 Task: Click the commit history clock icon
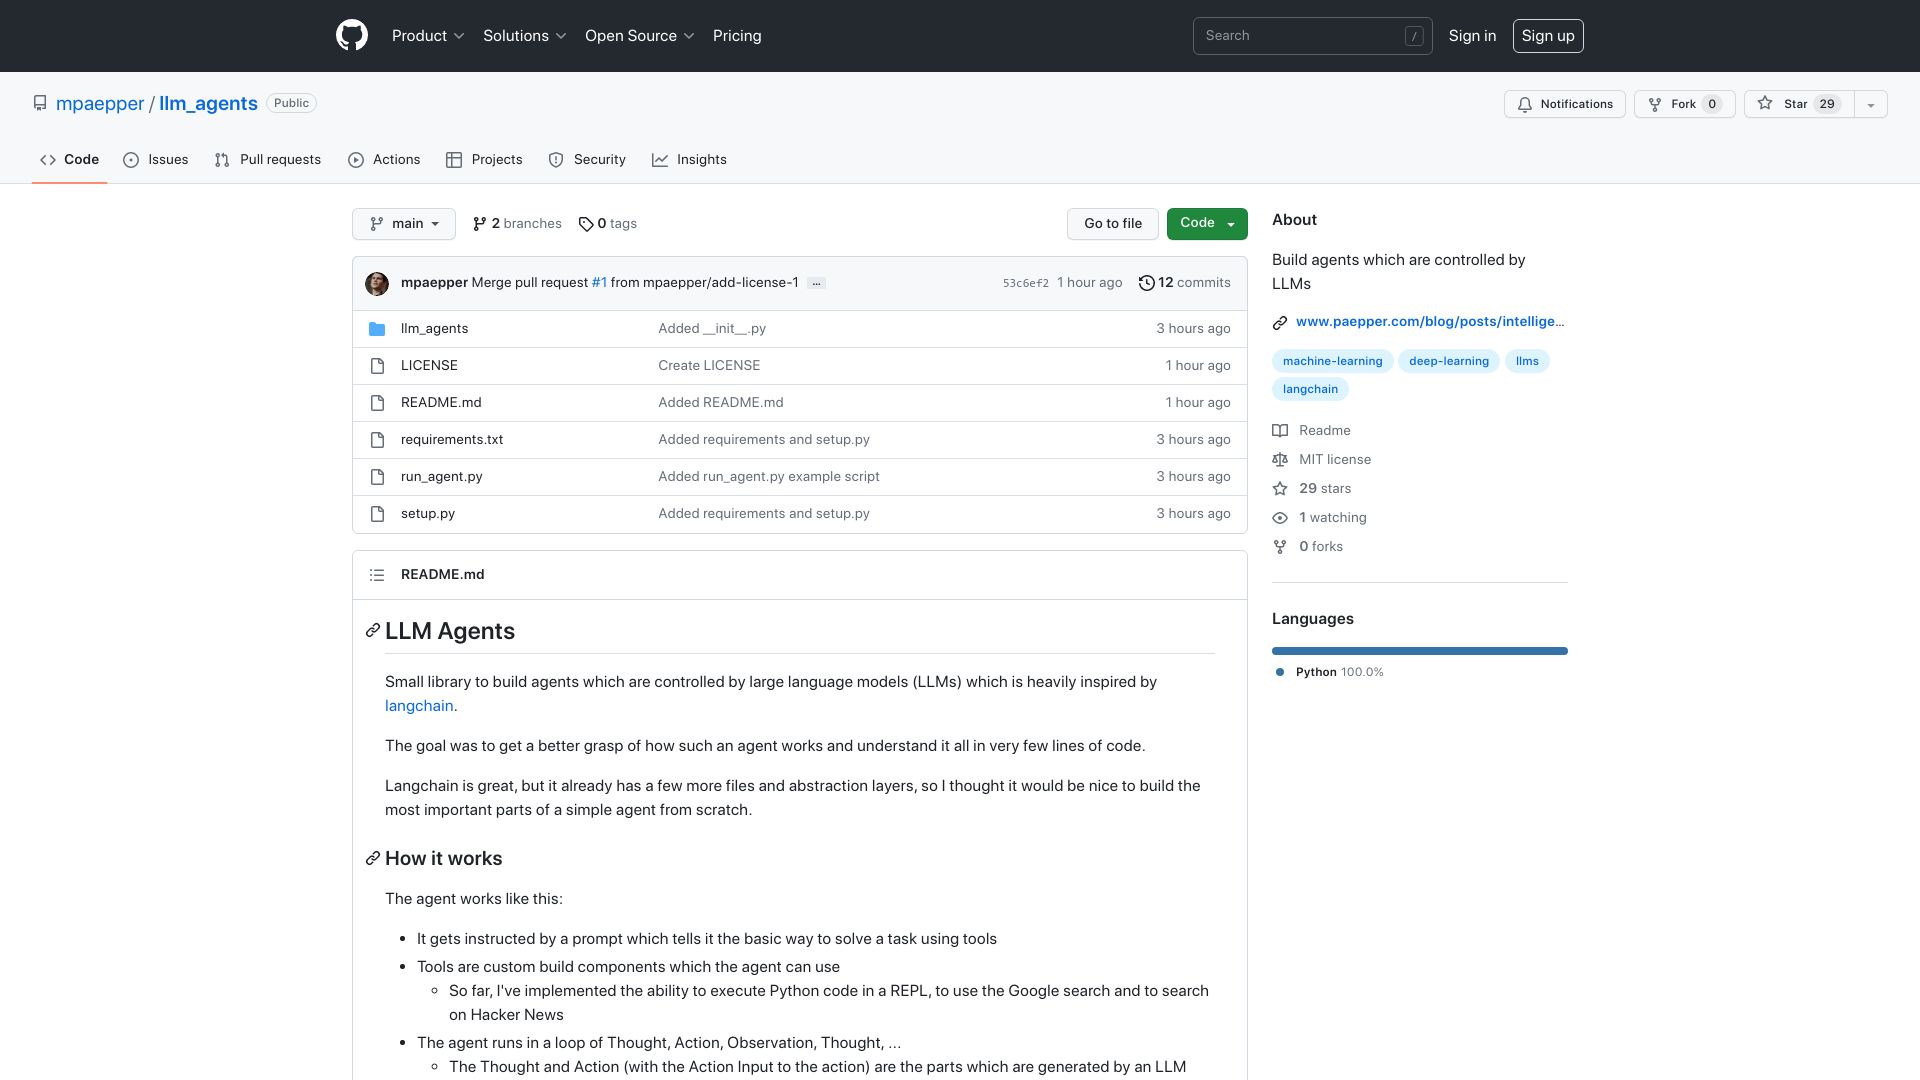pyautogui.click(x=1147, y=283)
